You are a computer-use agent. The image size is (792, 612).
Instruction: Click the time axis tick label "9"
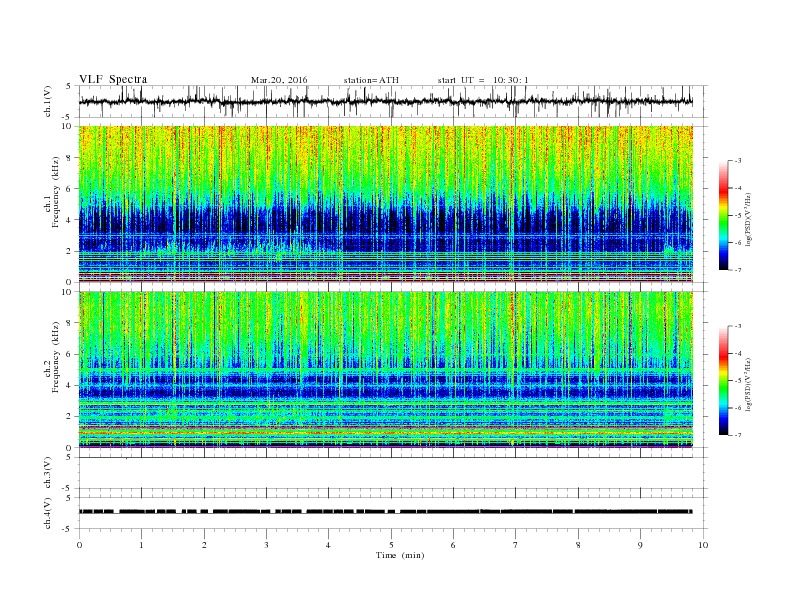(x=640, y=545)
